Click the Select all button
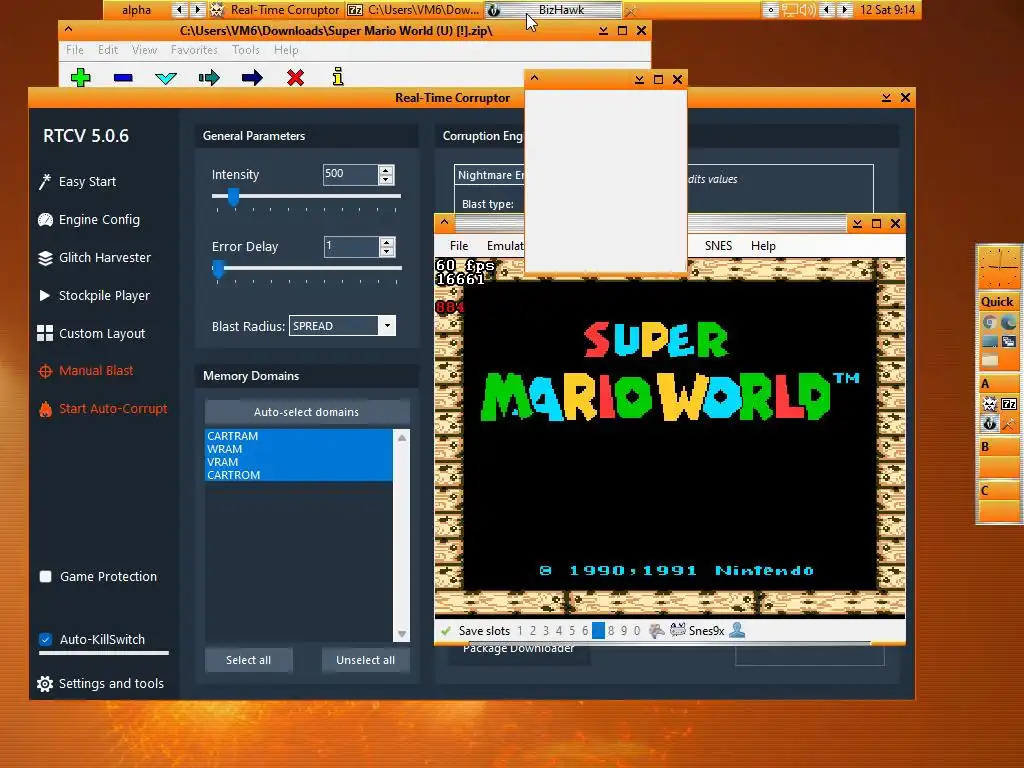This screenshot has height=768, width=1024. tap(248, 660)
